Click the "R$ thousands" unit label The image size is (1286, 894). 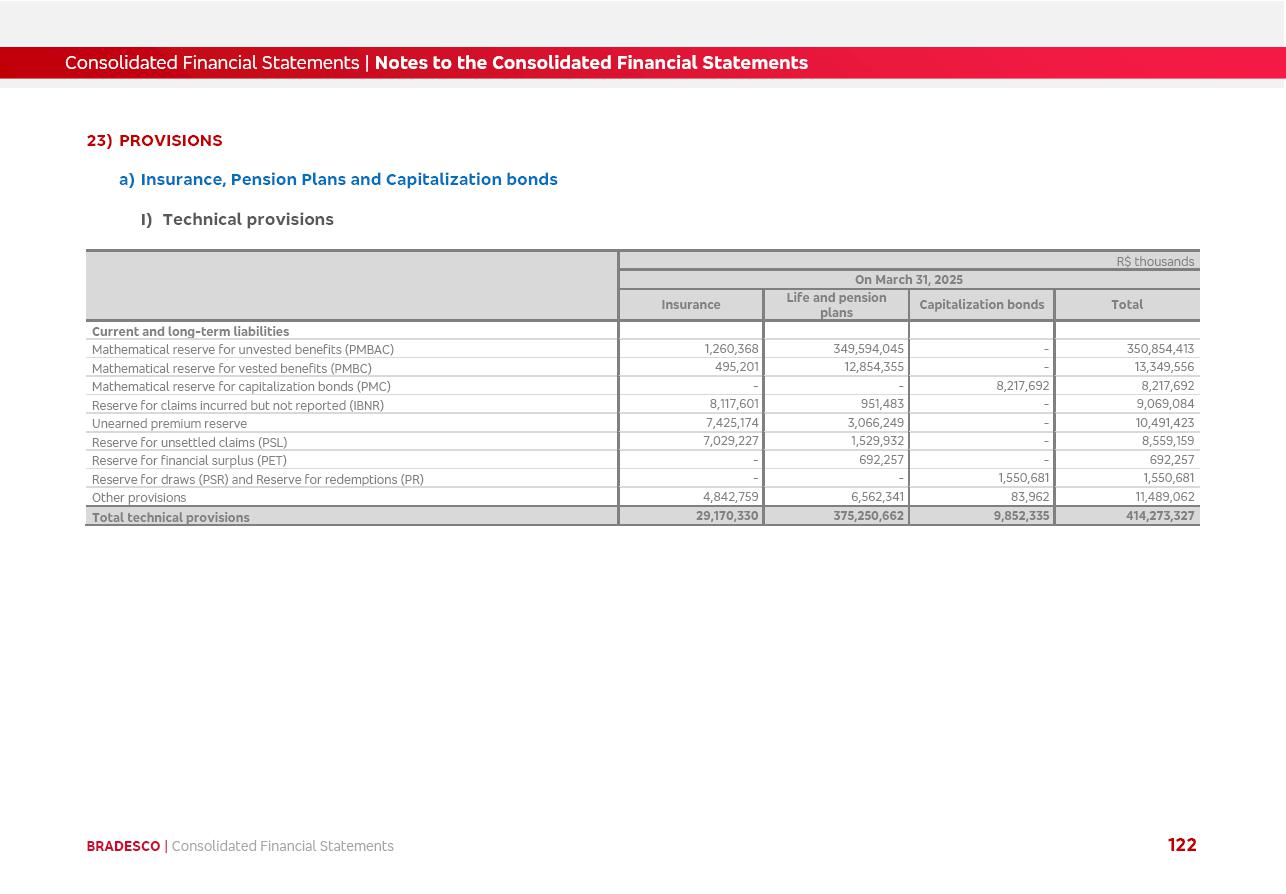pyautogui.click(x=1154, y=262)
